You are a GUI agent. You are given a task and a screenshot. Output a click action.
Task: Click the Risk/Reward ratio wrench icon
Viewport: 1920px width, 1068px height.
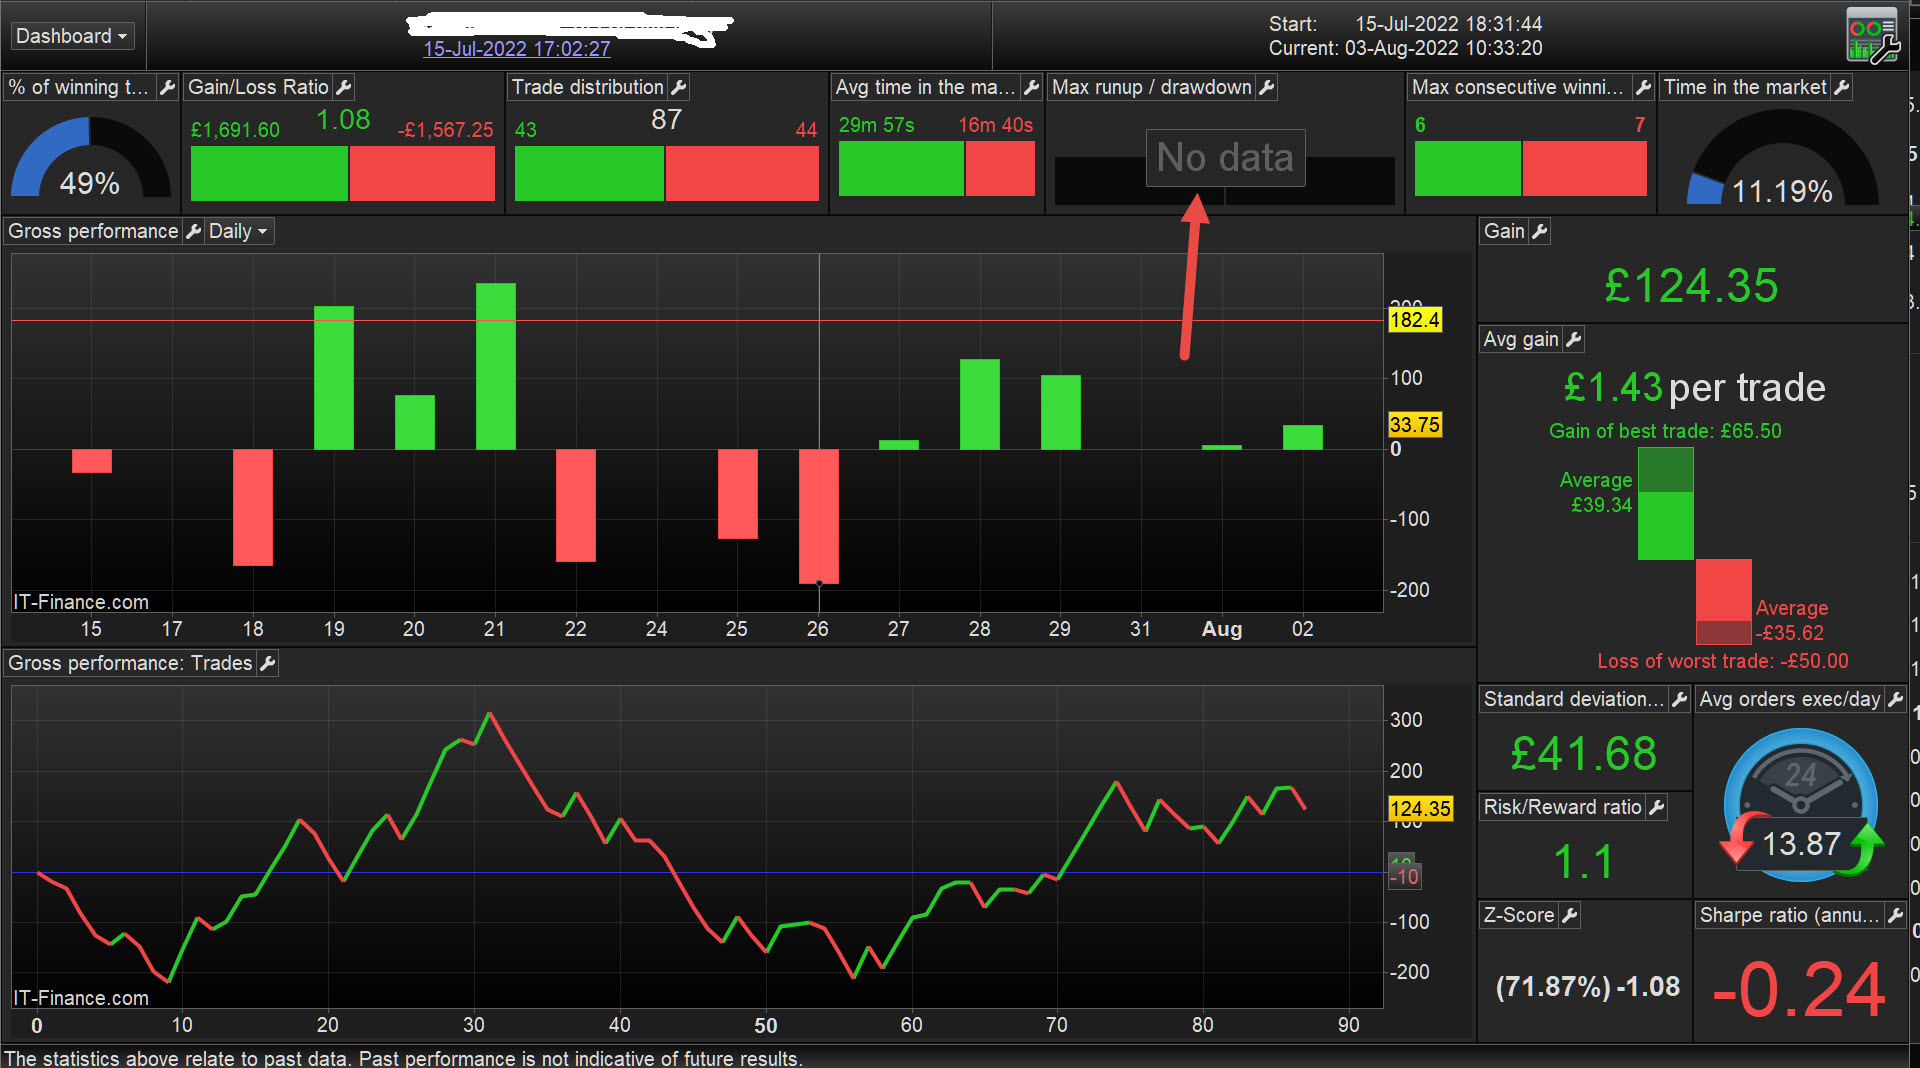[1657, 807]
